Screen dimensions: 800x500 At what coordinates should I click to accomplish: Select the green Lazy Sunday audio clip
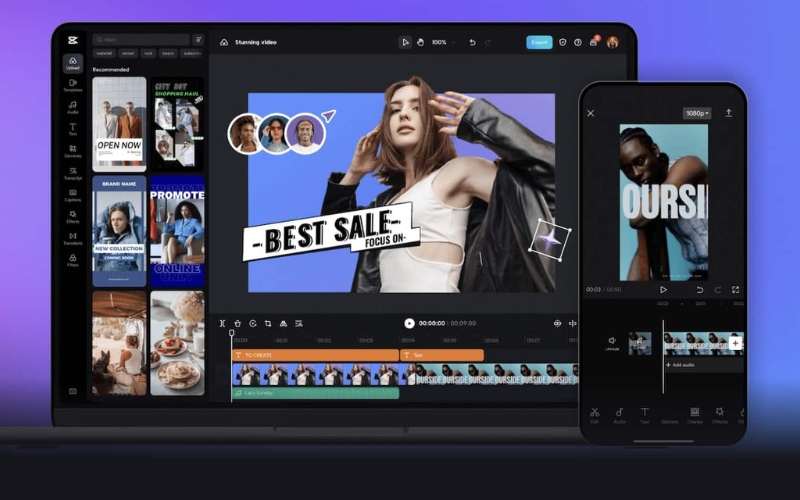tap(315, 393)
